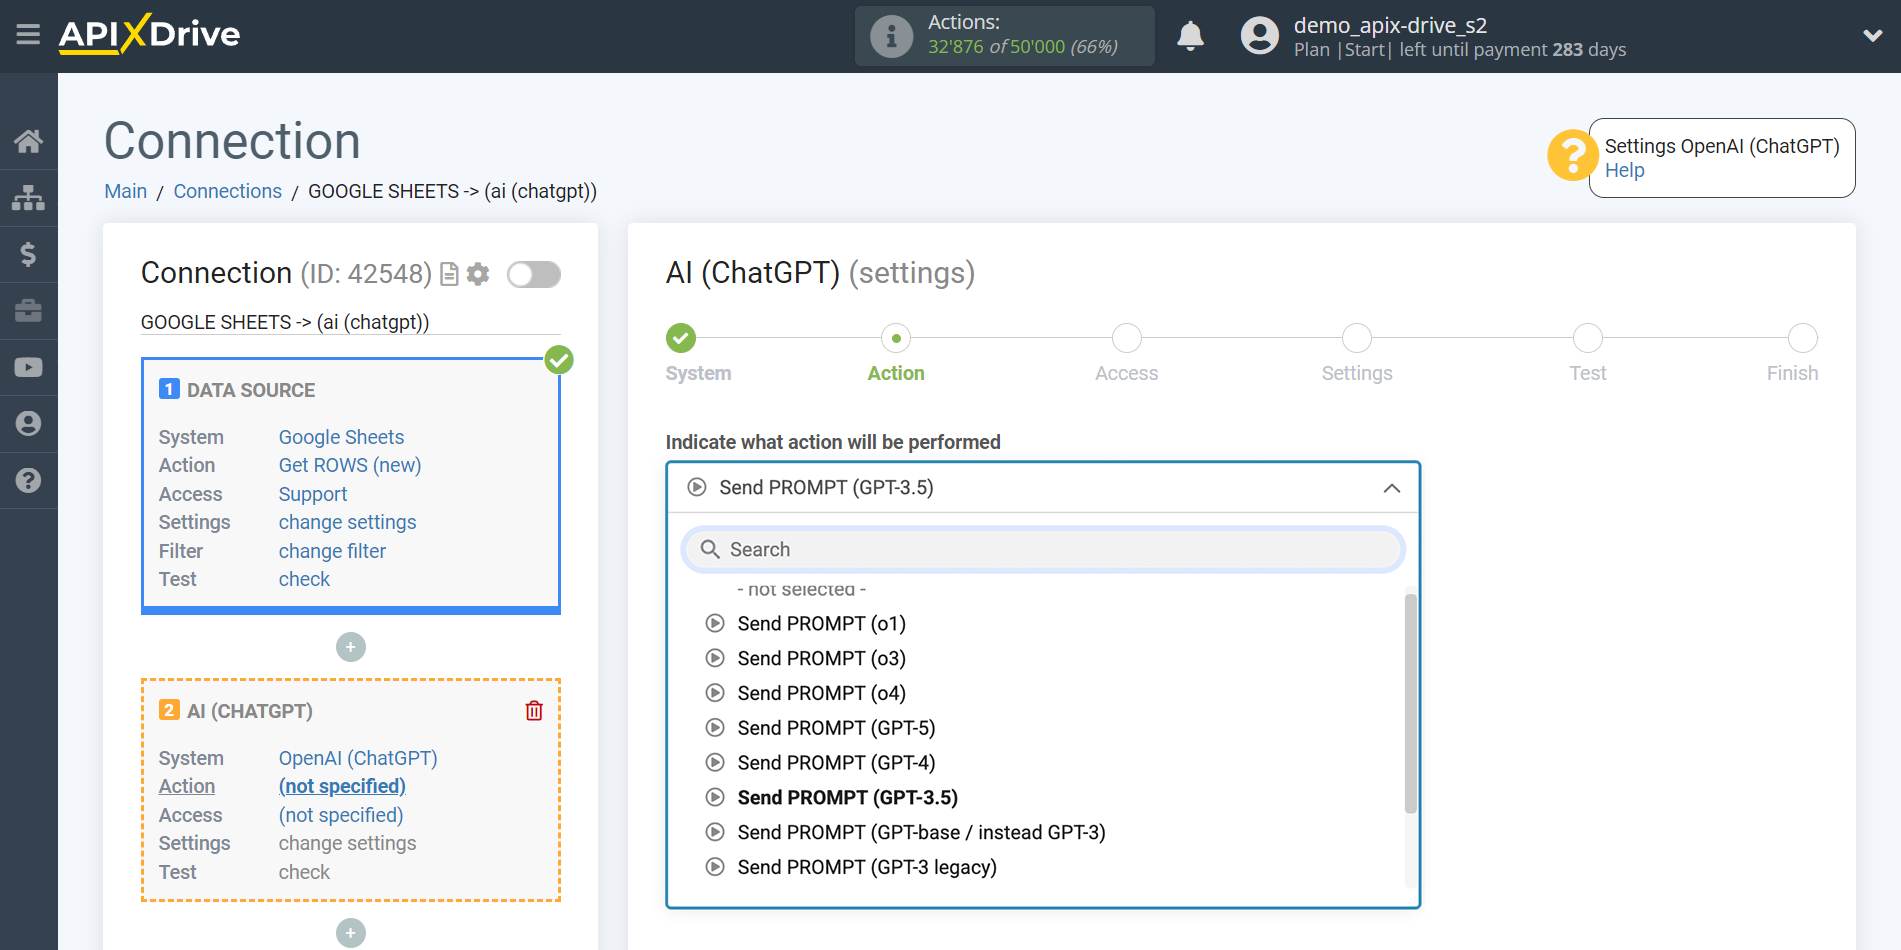The image size is (1901, 950).
Task: Open the Payments dollar icon in sidebar
Action: pos(29,254)
